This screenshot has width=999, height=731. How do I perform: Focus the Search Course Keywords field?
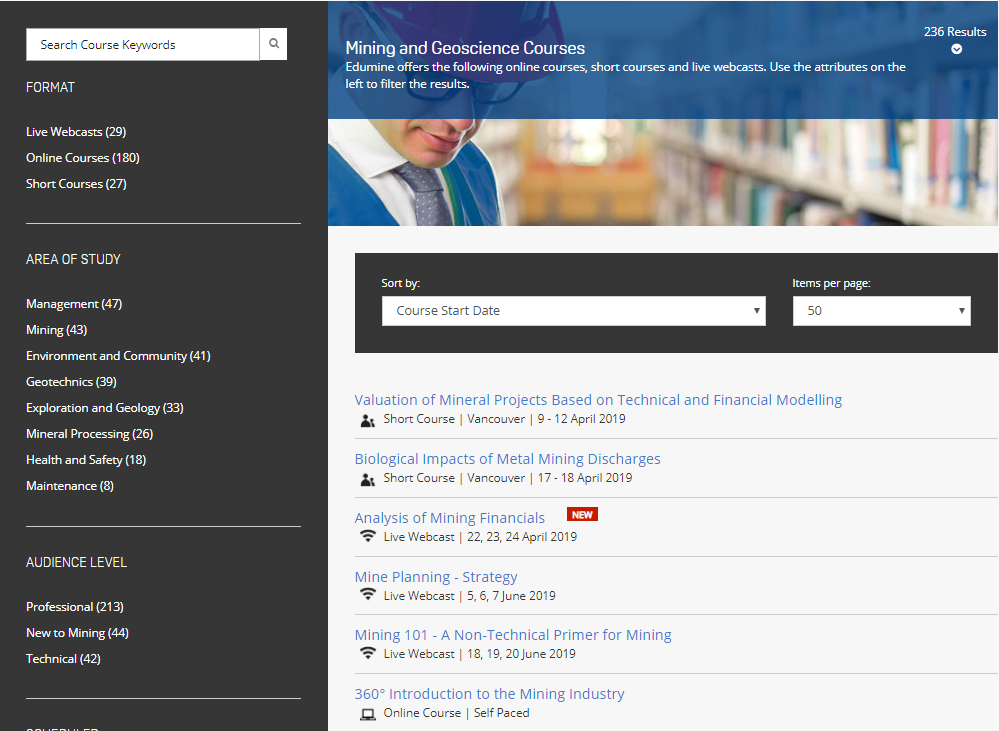tap(143, 45)
